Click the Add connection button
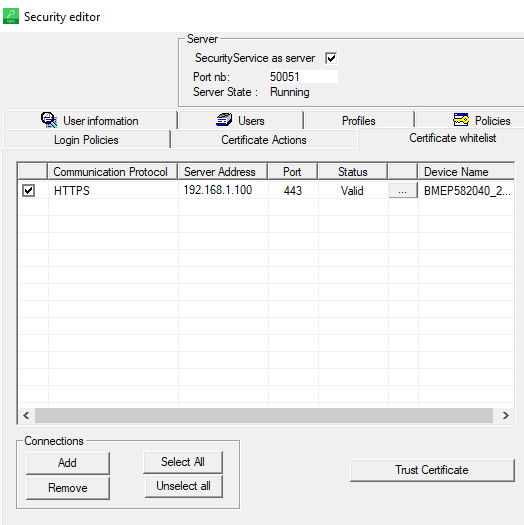This screenshot has width=524, height=525. pos(68,463)
